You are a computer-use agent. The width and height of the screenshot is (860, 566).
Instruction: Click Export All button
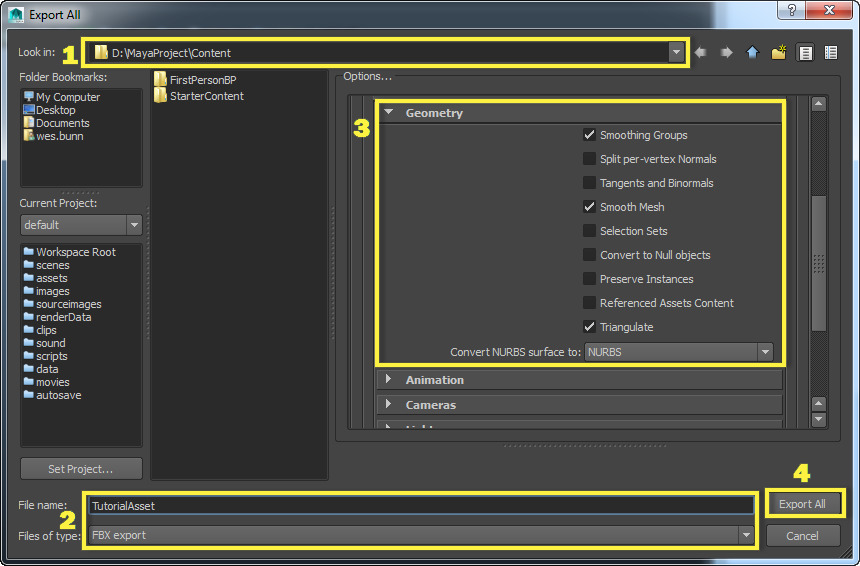click(802, 504)
